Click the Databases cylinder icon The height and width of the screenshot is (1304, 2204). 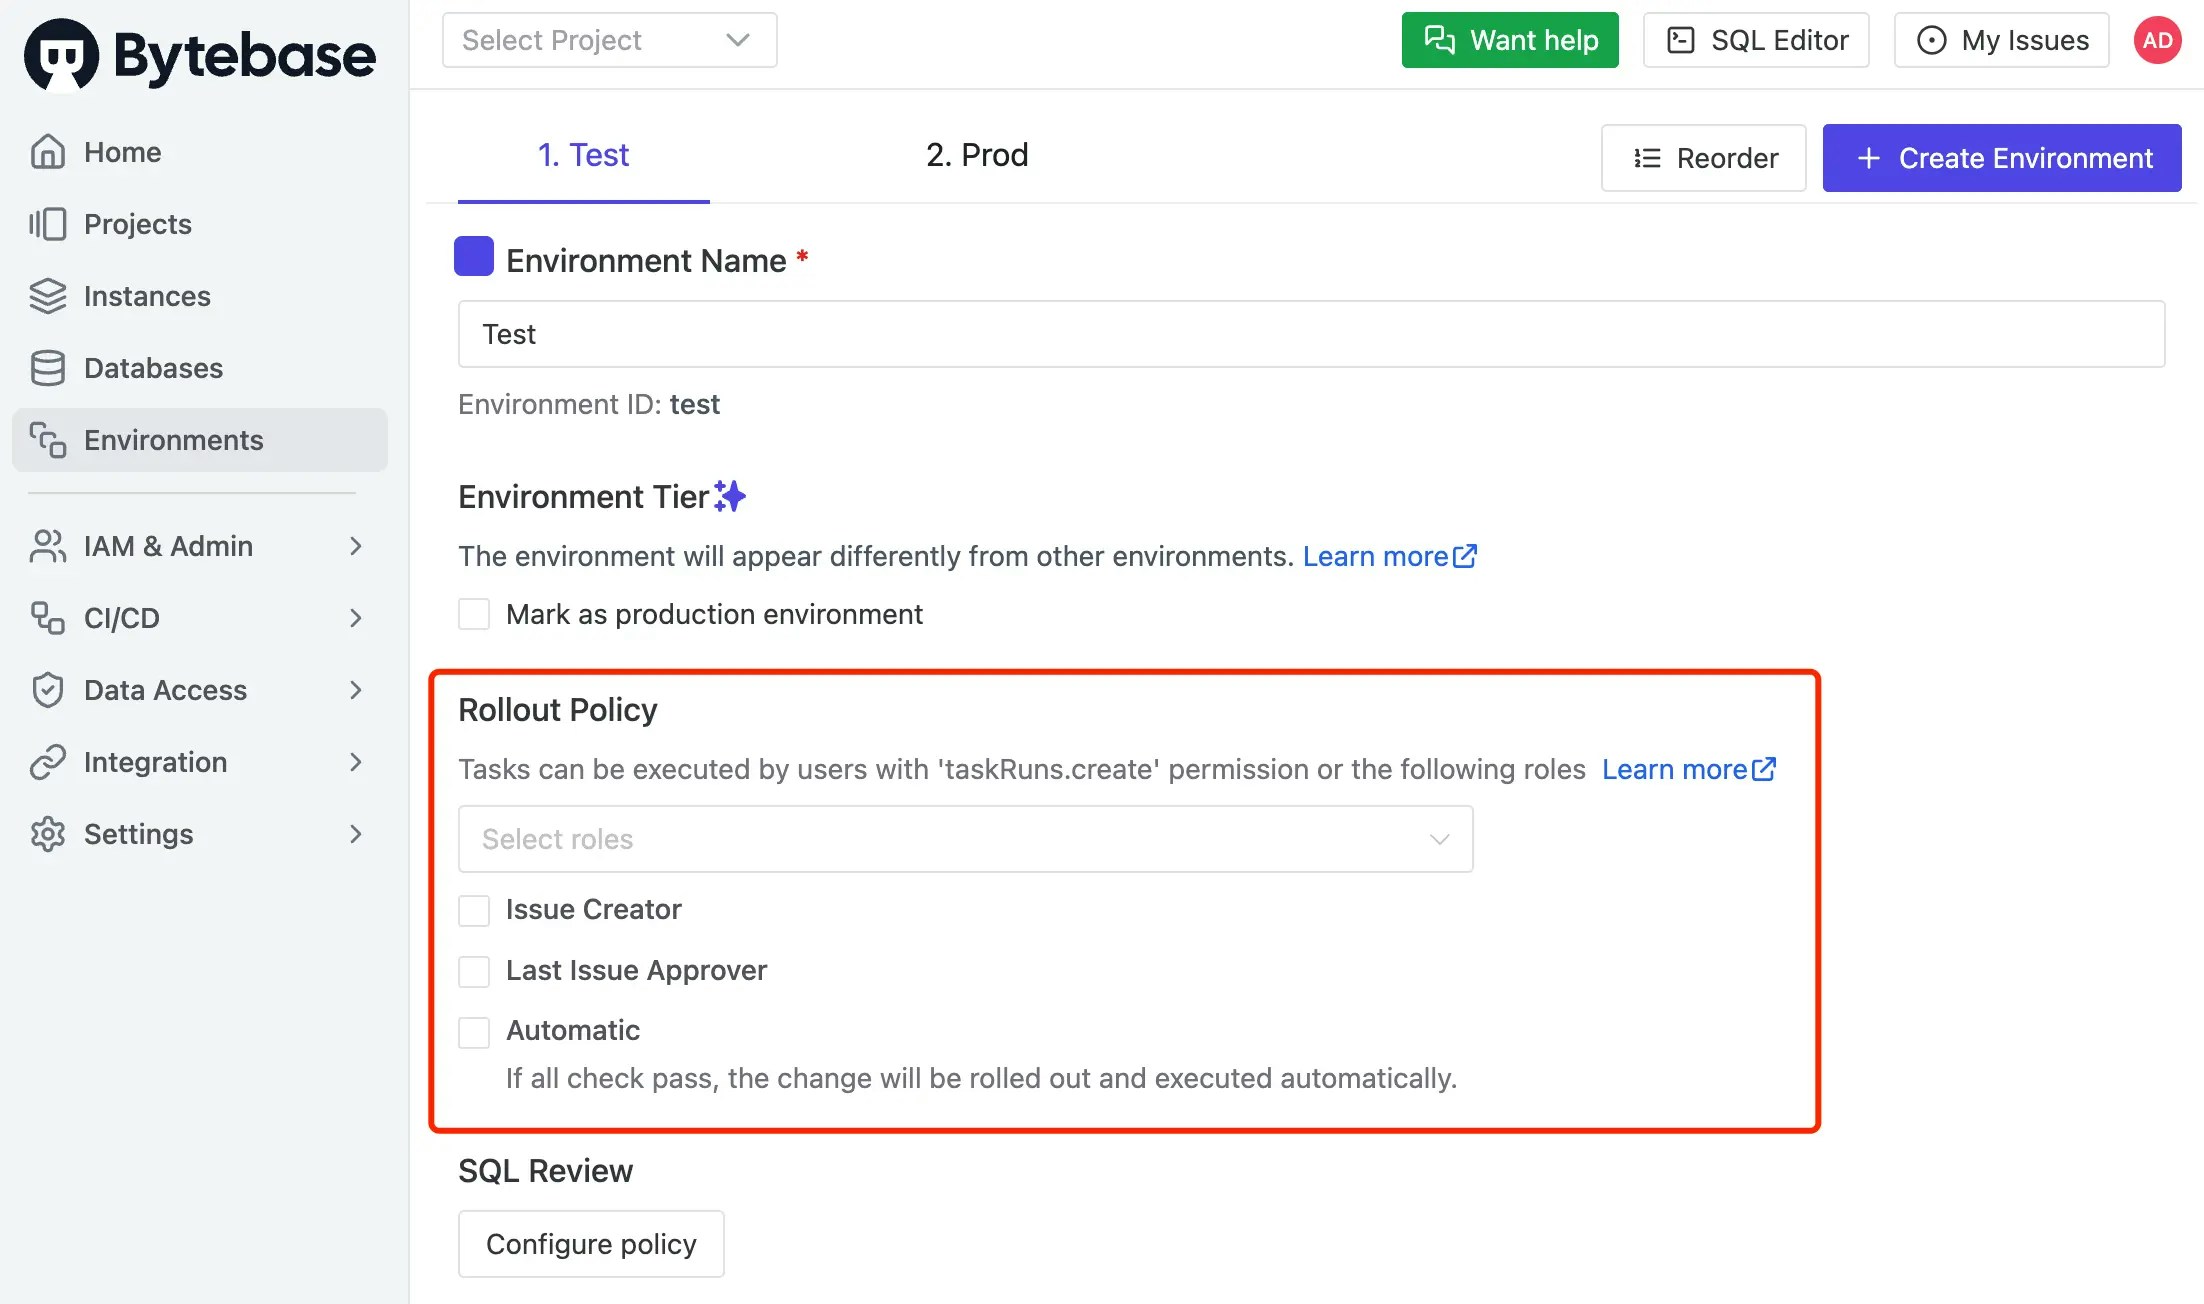coord(47,368)
